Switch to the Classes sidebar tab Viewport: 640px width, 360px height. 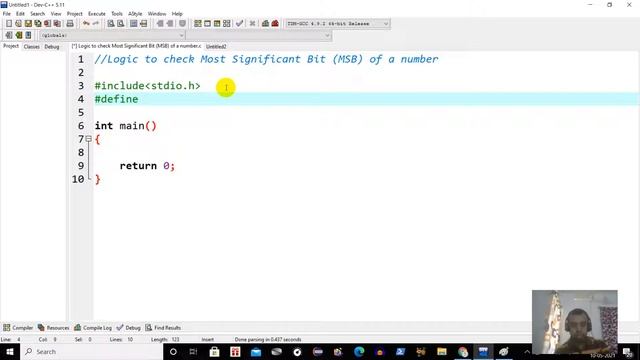pos(31,47)
